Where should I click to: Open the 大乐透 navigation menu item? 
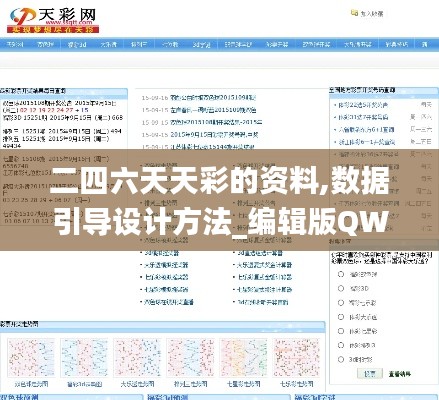point(108,44)
